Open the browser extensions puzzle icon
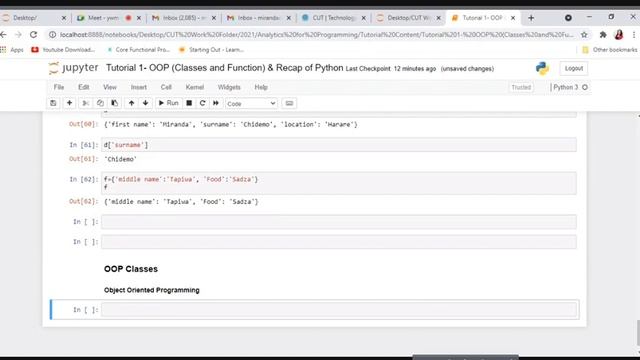 (x=603, y=35)
